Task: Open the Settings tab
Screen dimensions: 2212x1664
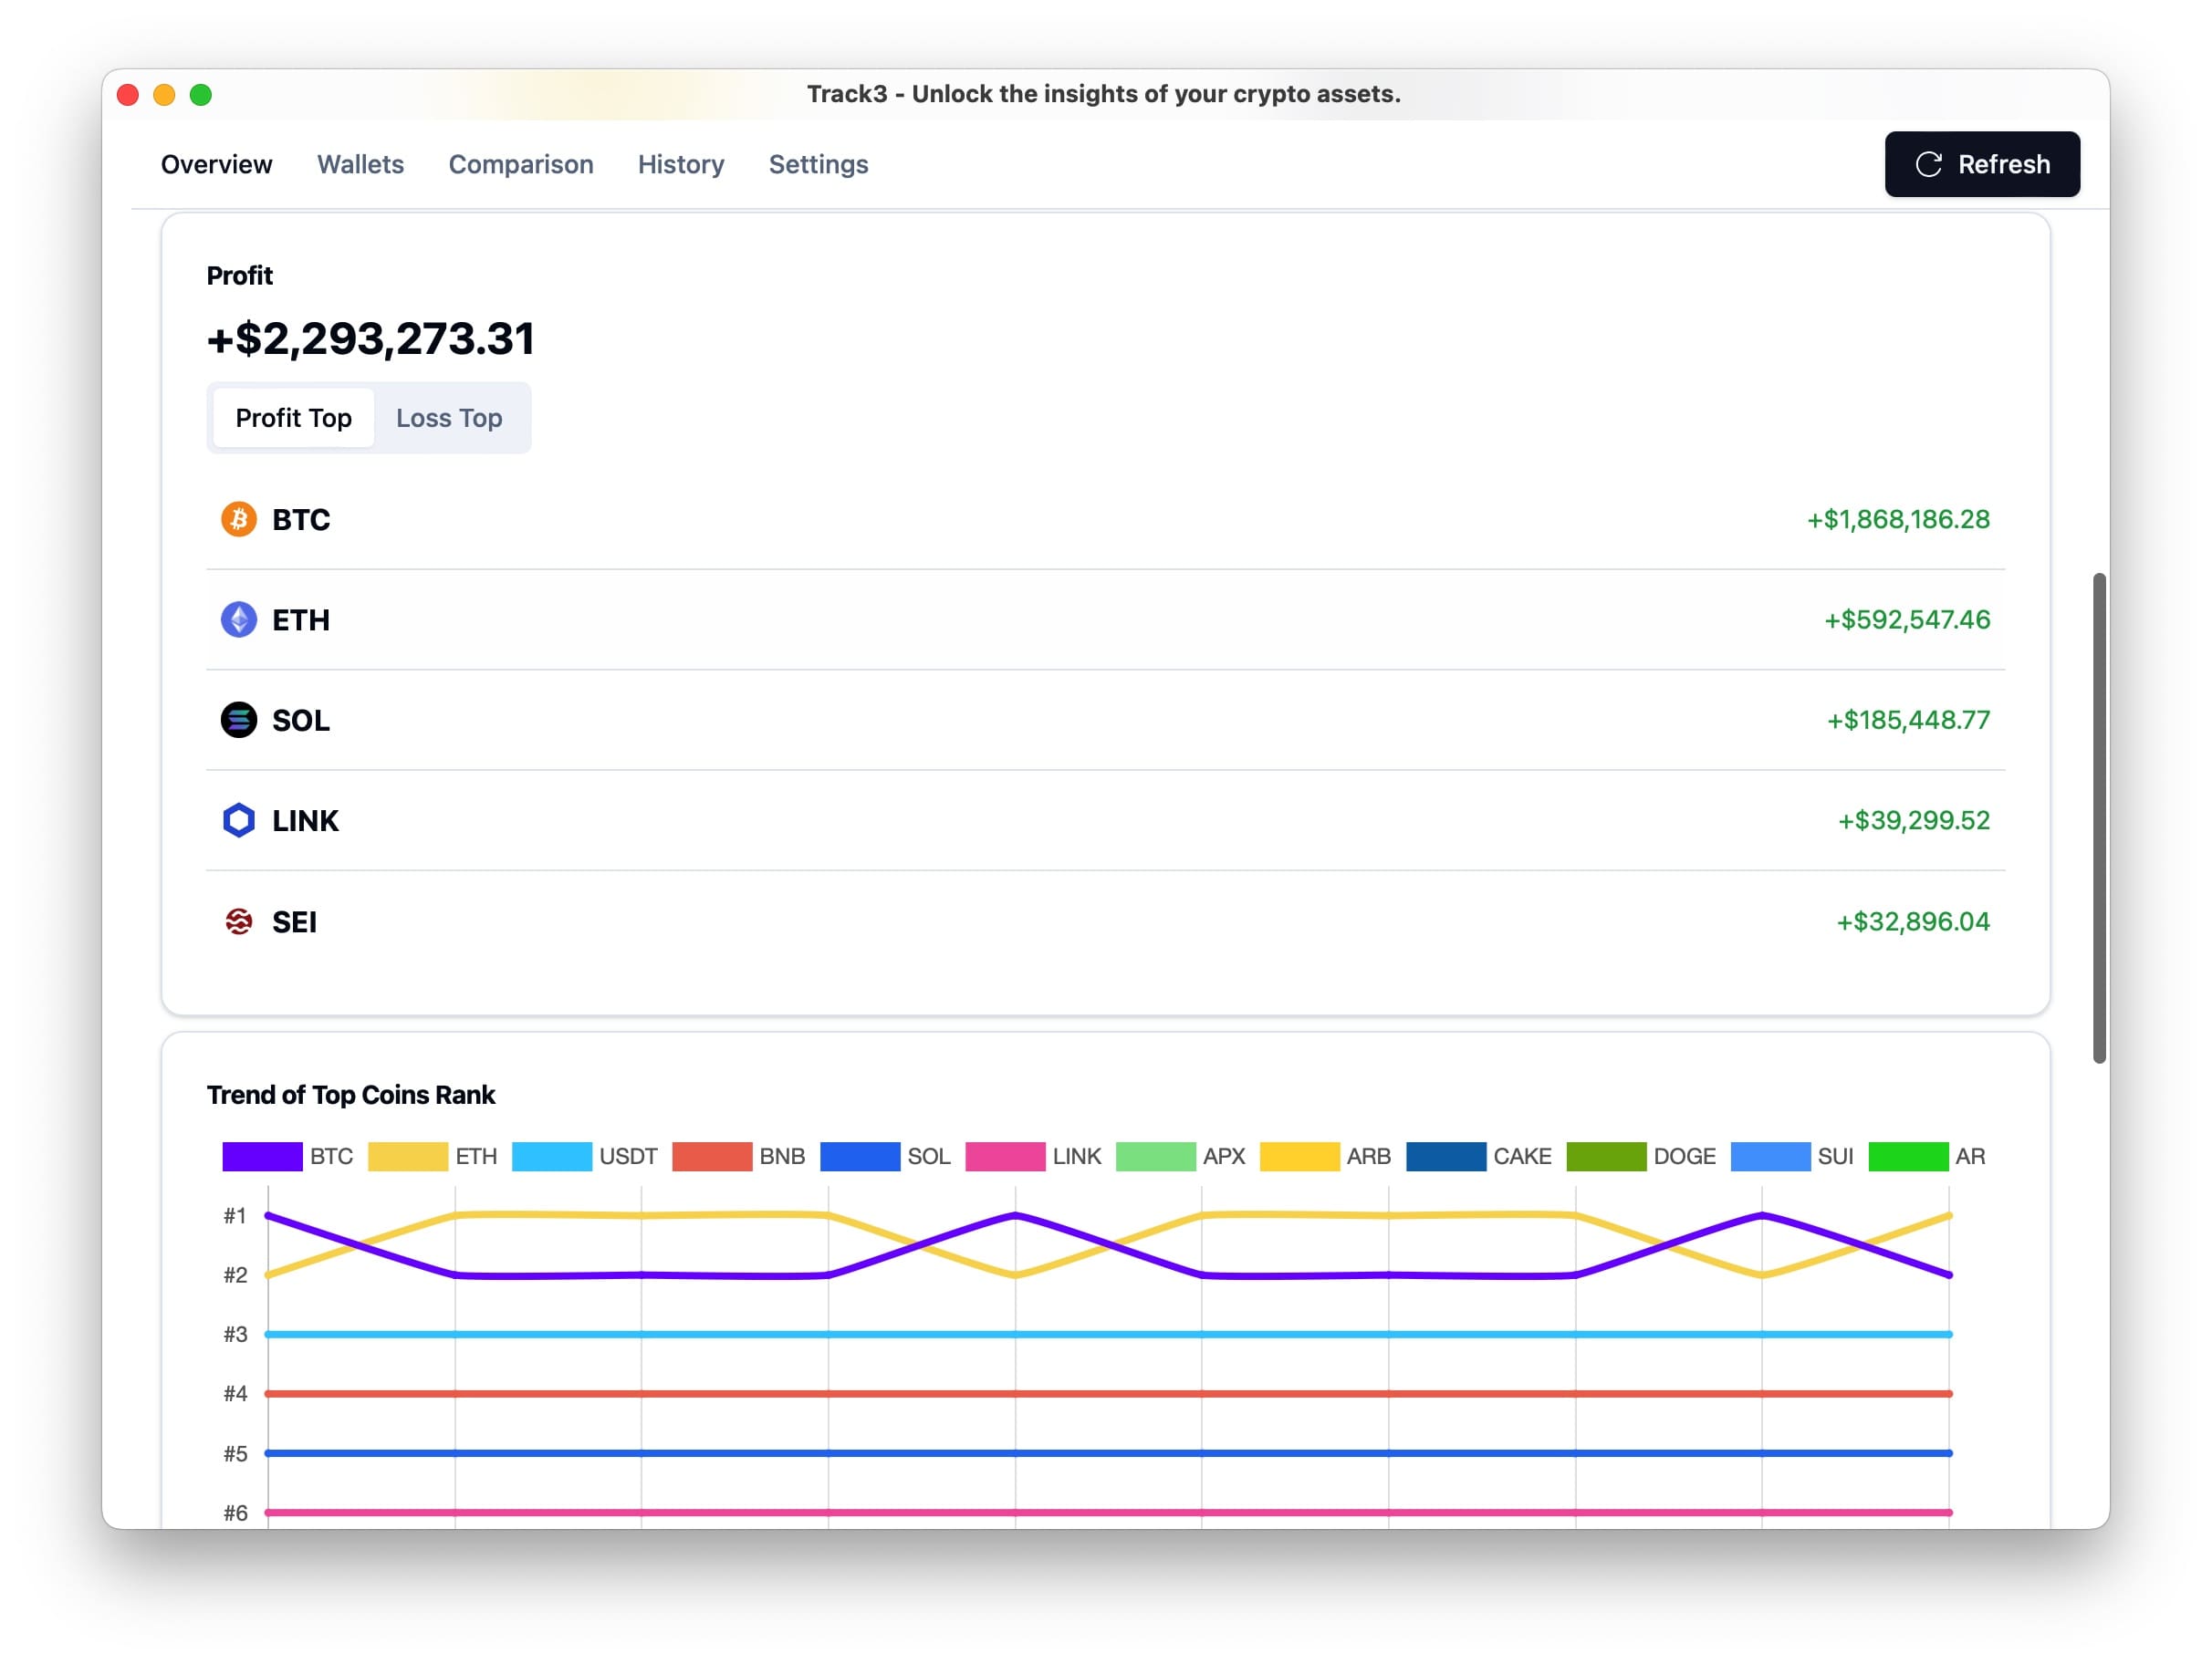Action: click(818, 165)
